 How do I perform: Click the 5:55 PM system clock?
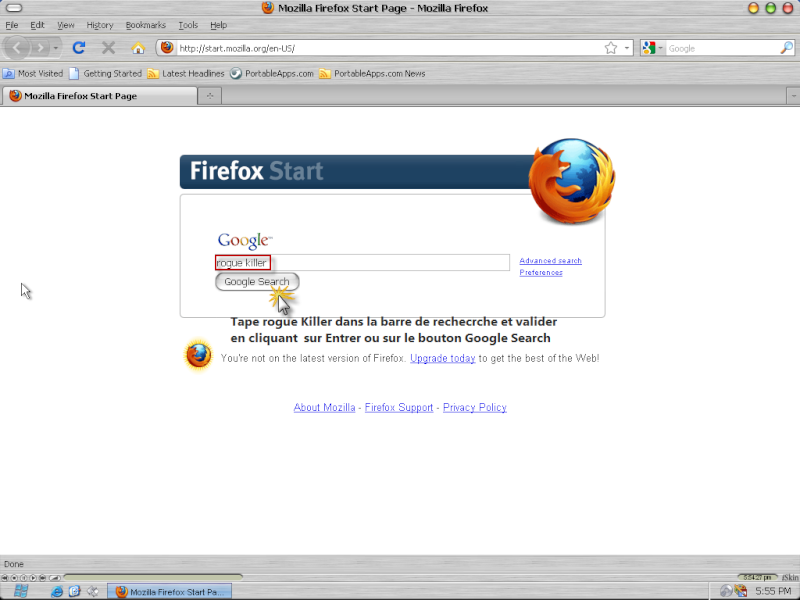pyautogui.click(x=774, y=591)
